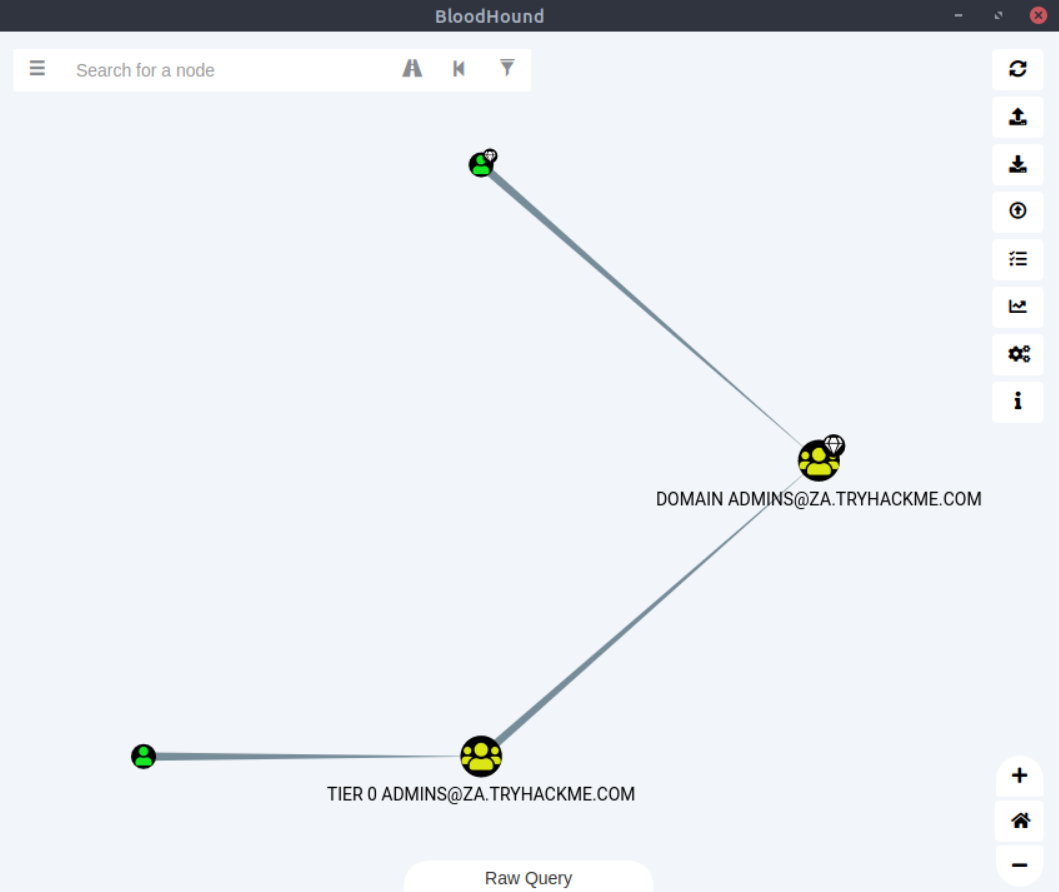This screenshot has width=1059, height=892.
Task: Minimize the BloodHound window
Action: click(958, 15)
